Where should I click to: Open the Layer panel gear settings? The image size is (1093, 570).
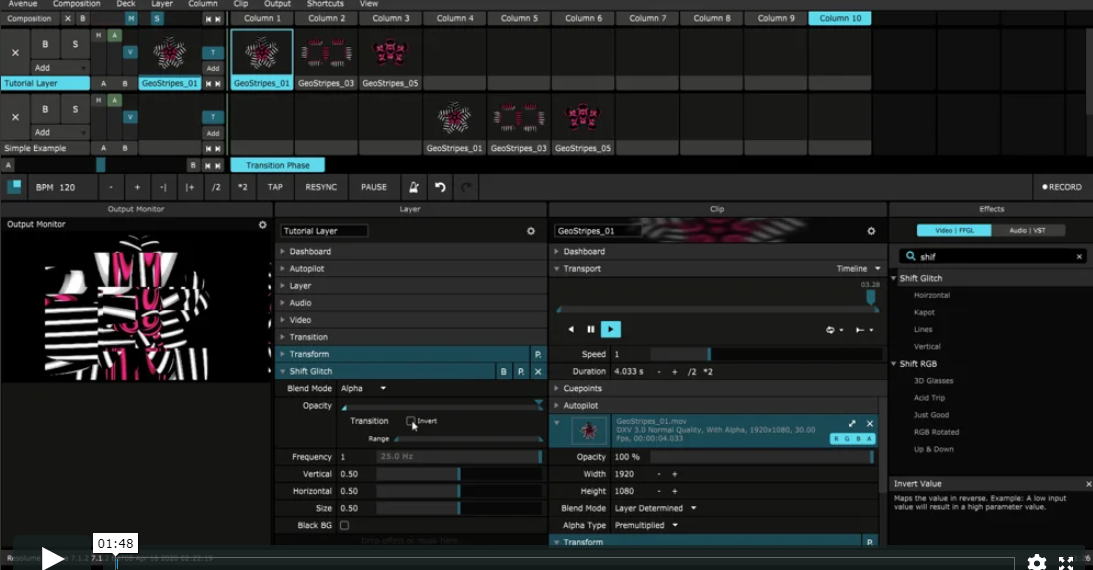pyautogui.click(x=531, y=231)
